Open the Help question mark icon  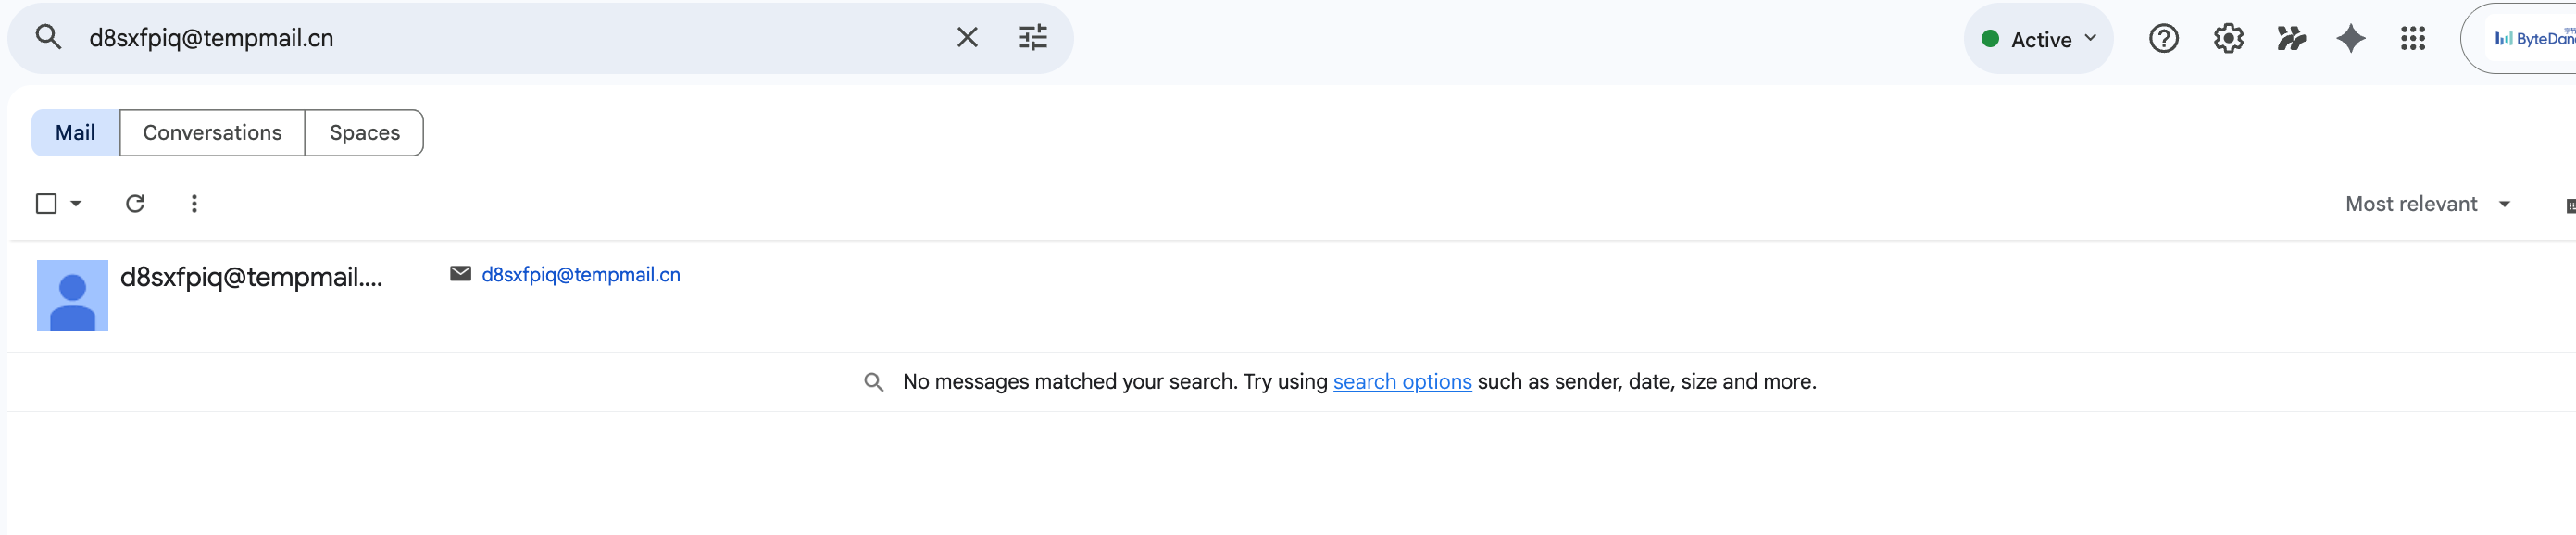point(2163,39)
